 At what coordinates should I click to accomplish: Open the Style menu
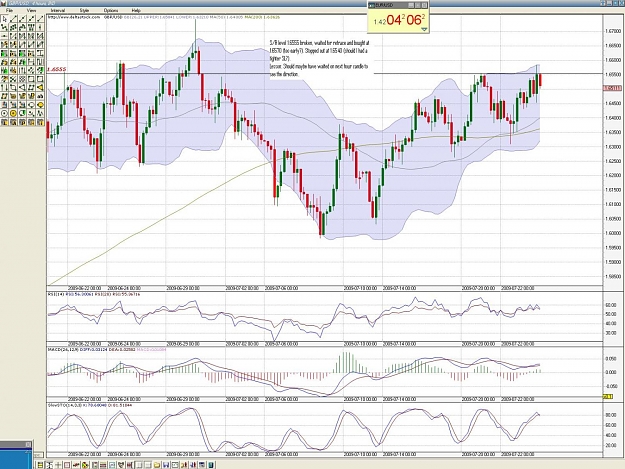click(x=84, y=10)
